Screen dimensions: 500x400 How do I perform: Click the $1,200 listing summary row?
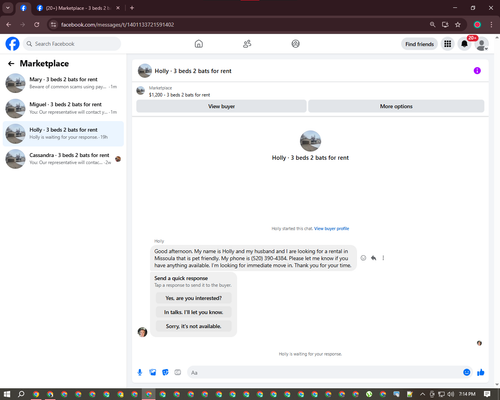click(310, 91)
